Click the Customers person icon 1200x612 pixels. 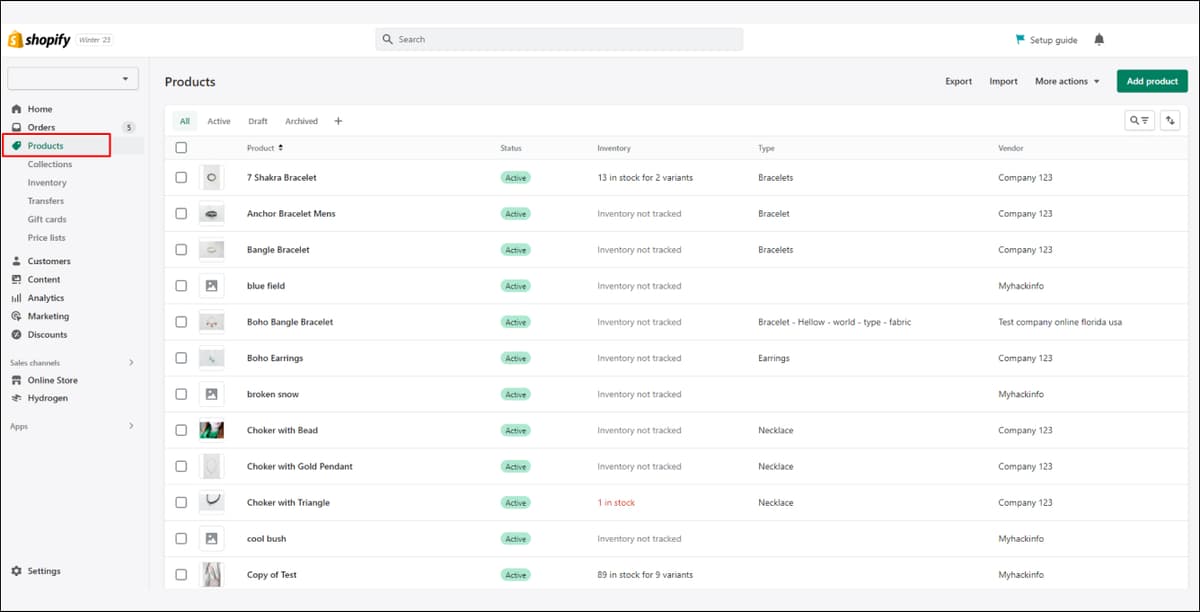pyautogui.click(x=16, y=261)
